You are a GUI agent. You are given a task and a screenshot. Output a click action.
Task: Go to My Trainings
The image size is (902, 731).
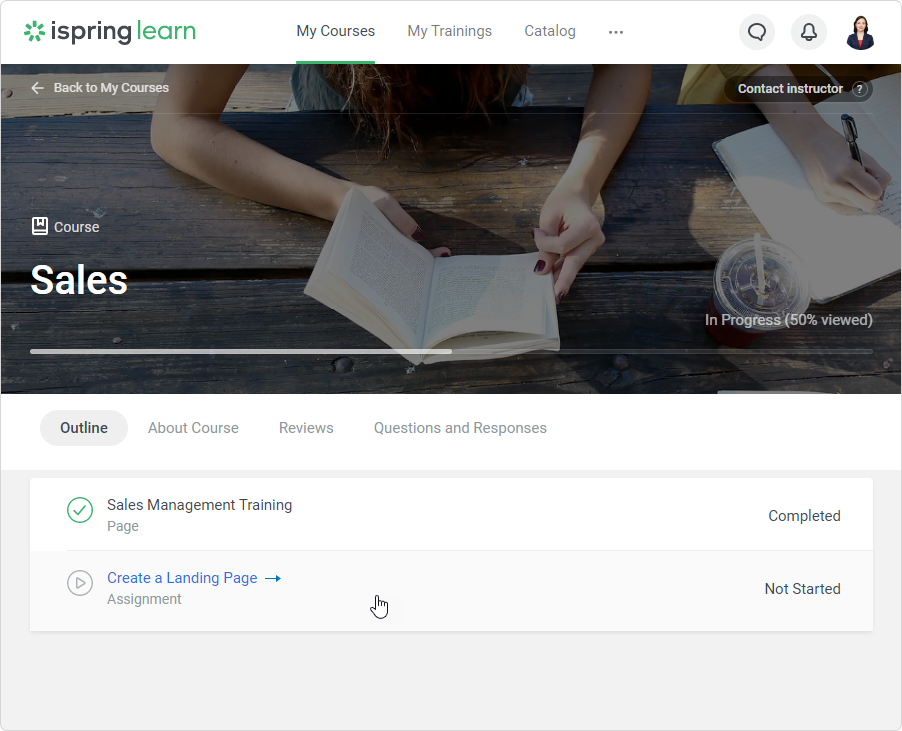449,32
